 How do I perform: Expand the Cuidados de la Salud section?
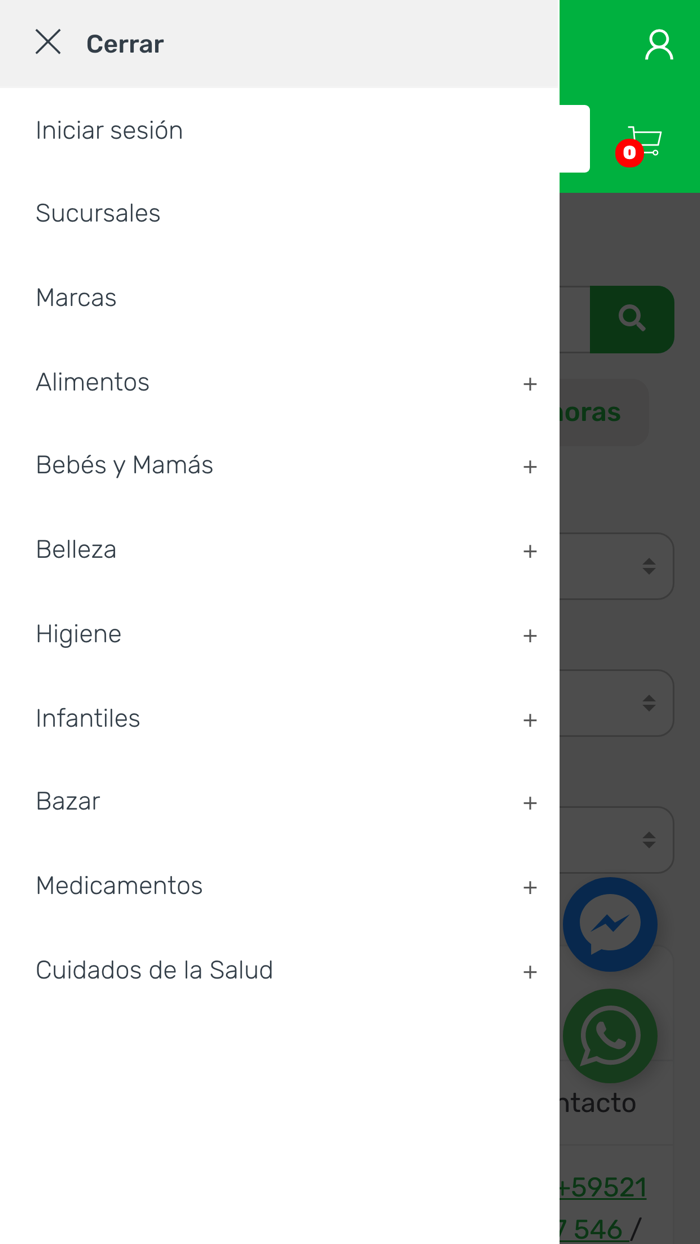[x=529, y=971]
